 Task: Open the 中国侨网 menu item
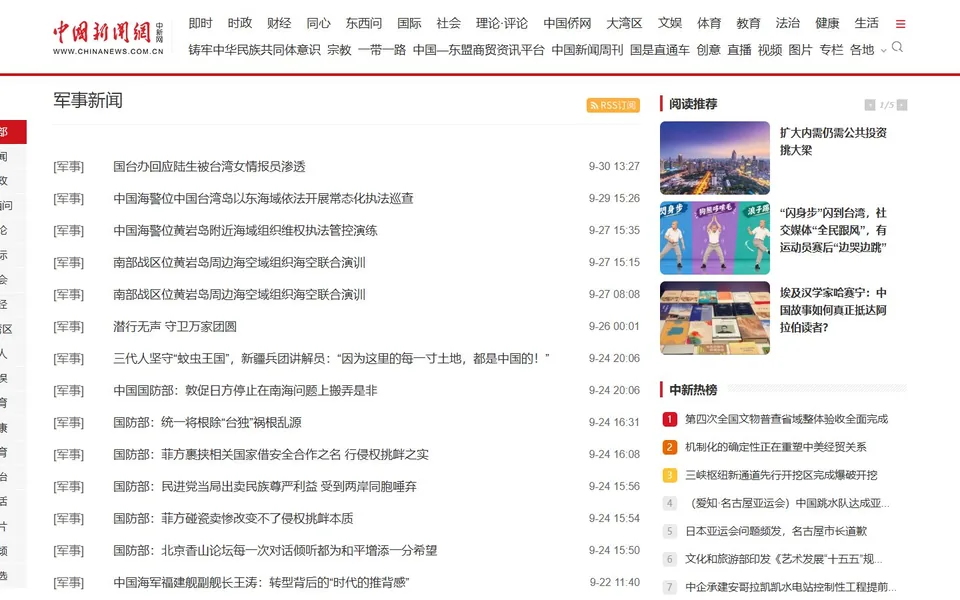click(567, 23)
